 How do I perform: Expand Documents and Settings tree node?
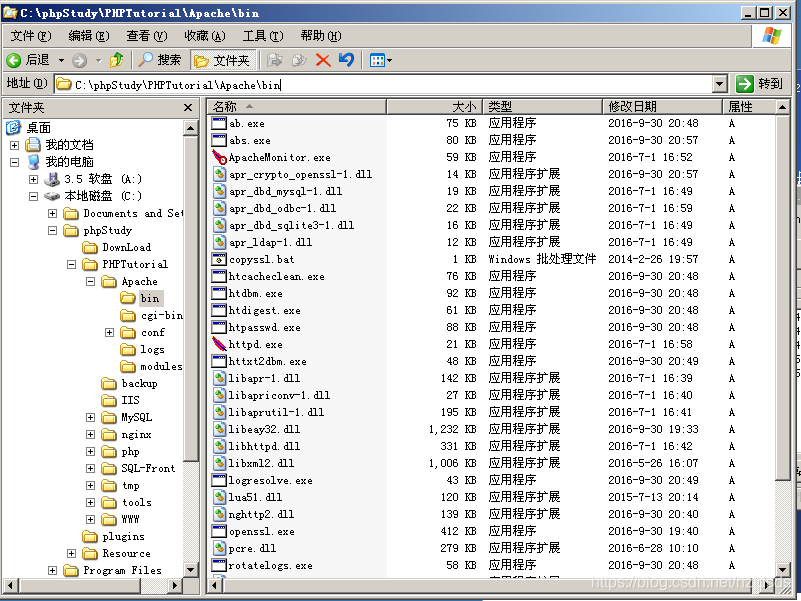point(52,213)
